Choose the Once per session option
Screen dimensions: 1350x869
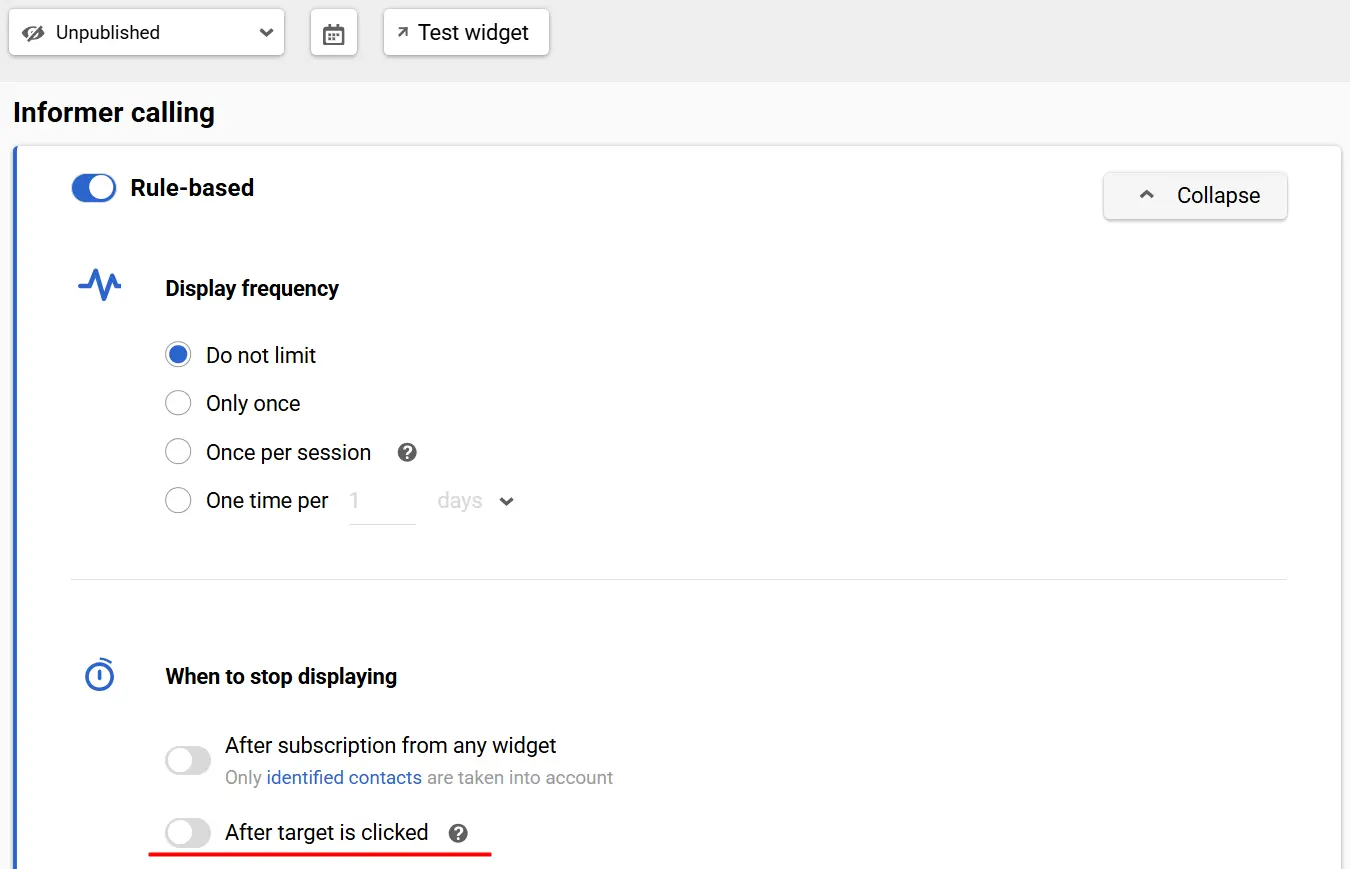pos(178,452)
